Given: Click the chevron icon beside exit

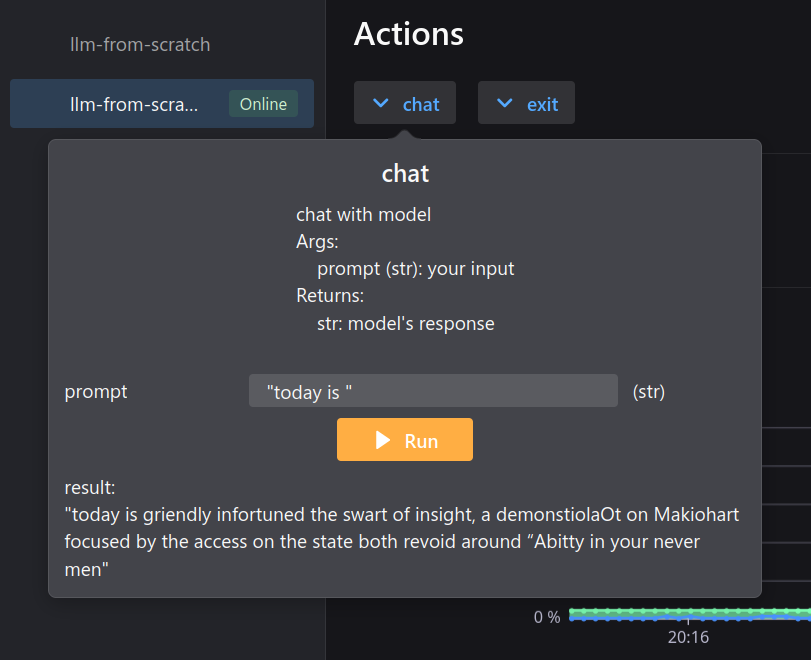Looking at the screenshot, I should pos(506,104).
